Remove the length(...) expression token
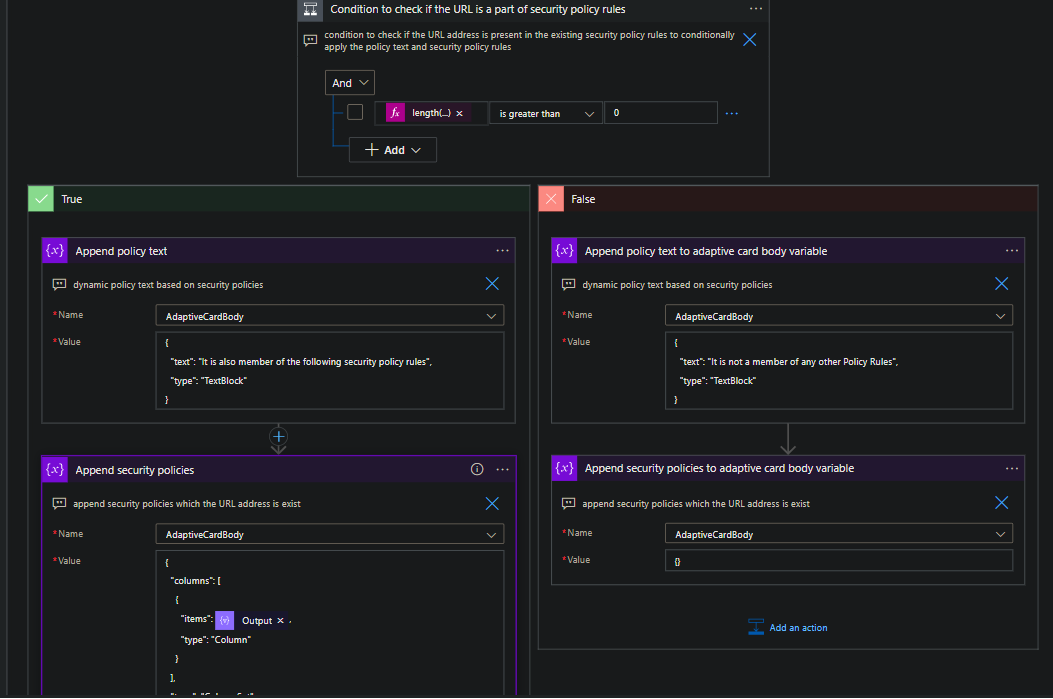Screen dimensions: 1053x699 click(459, 113)
